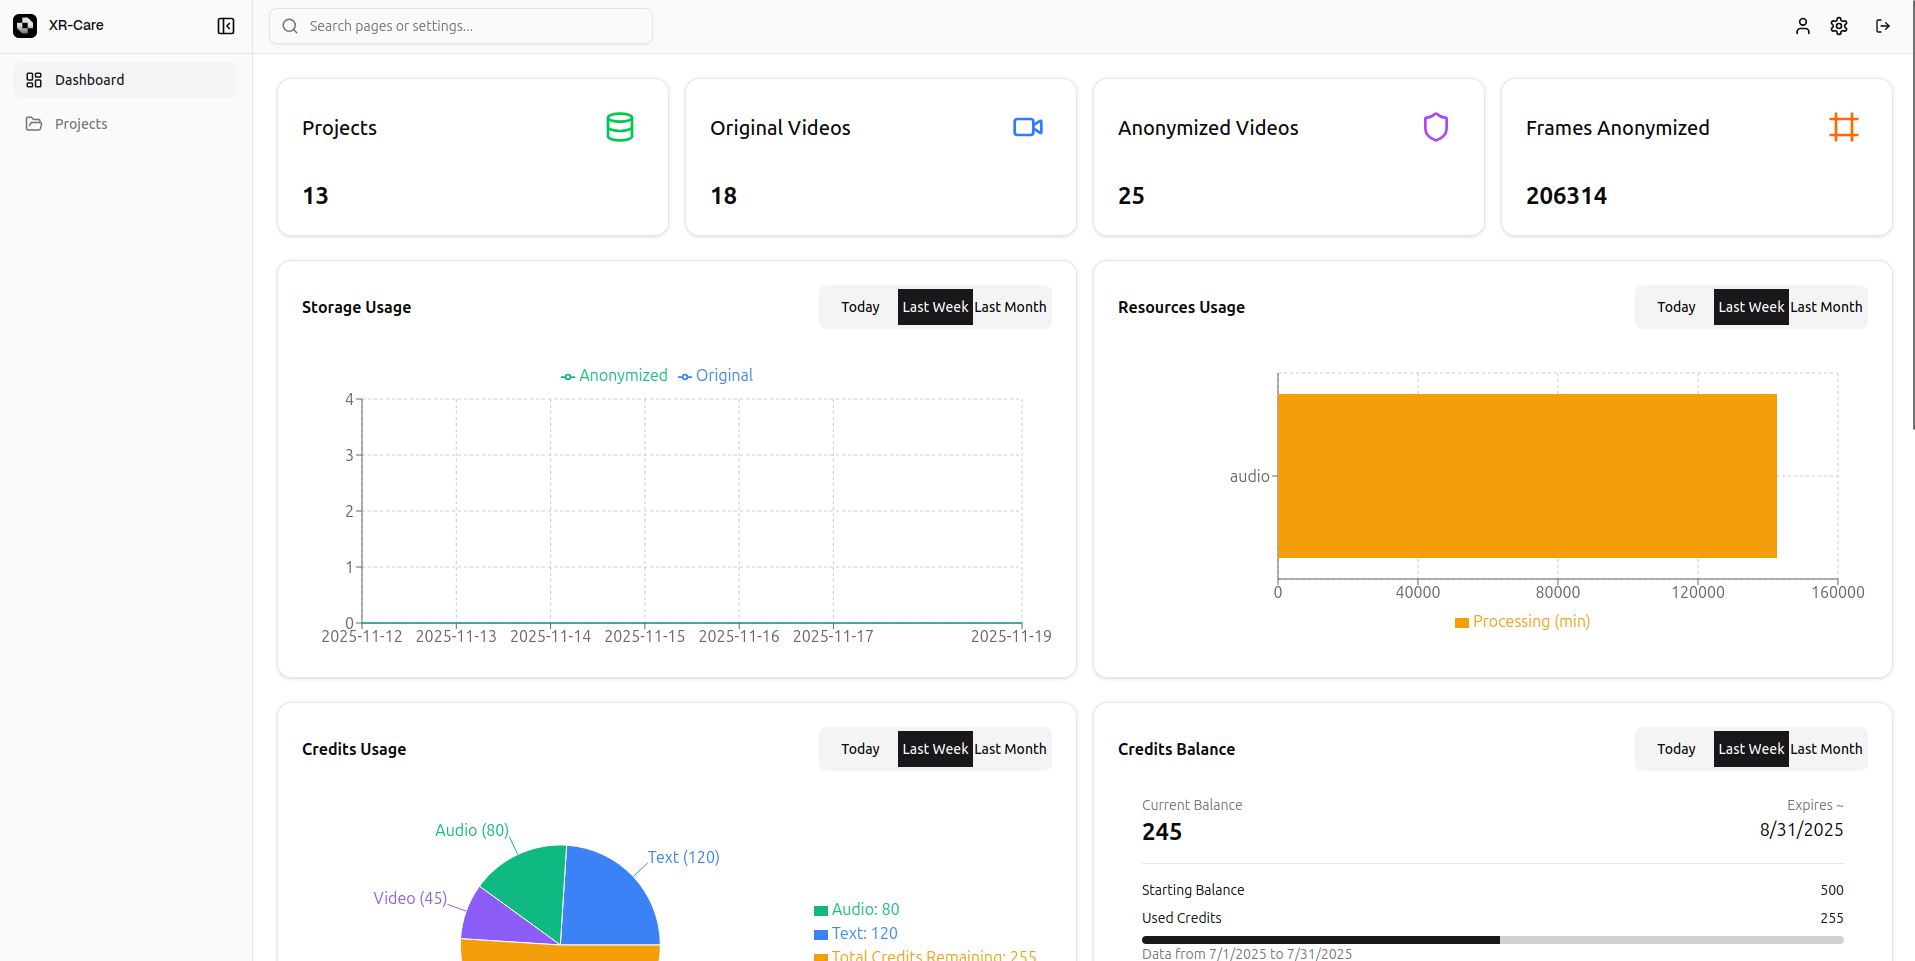This screenshot has width=1915, height=961.
Task: Toggle Processing (min) legend entry
Action: tap(1522, 622)
